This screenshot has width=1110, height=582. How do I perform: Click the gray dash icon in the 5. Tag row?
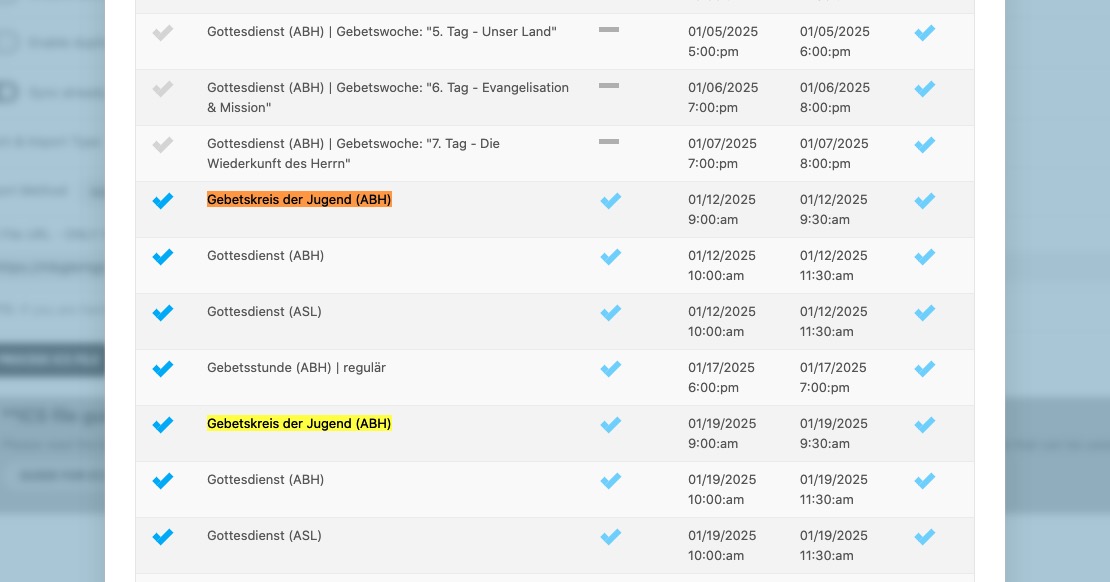[609, 30]
